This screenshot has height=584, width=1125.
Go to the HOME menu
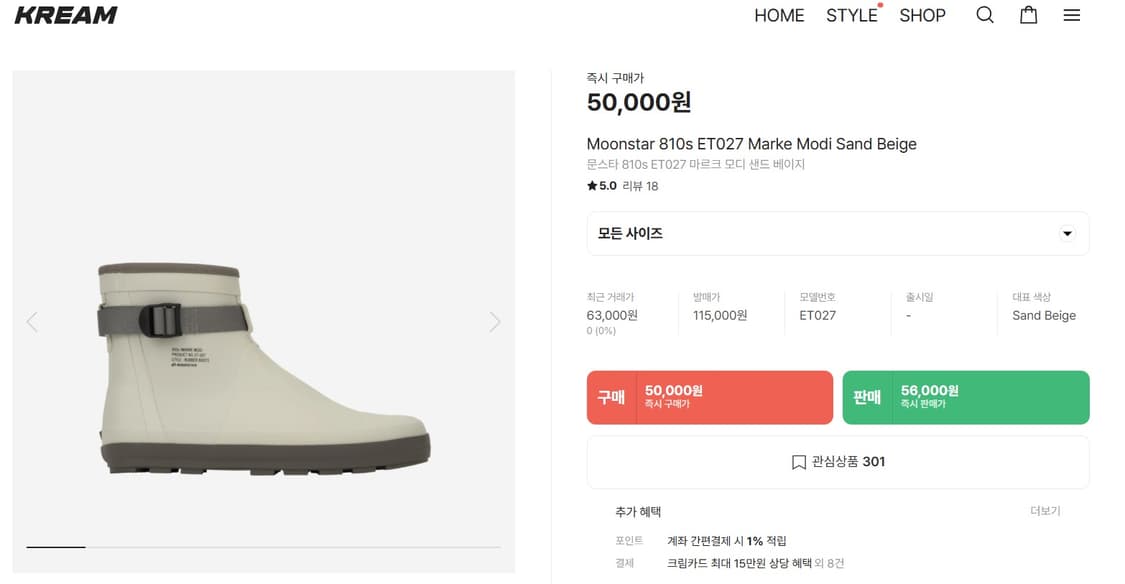click(x=779, y=15)
